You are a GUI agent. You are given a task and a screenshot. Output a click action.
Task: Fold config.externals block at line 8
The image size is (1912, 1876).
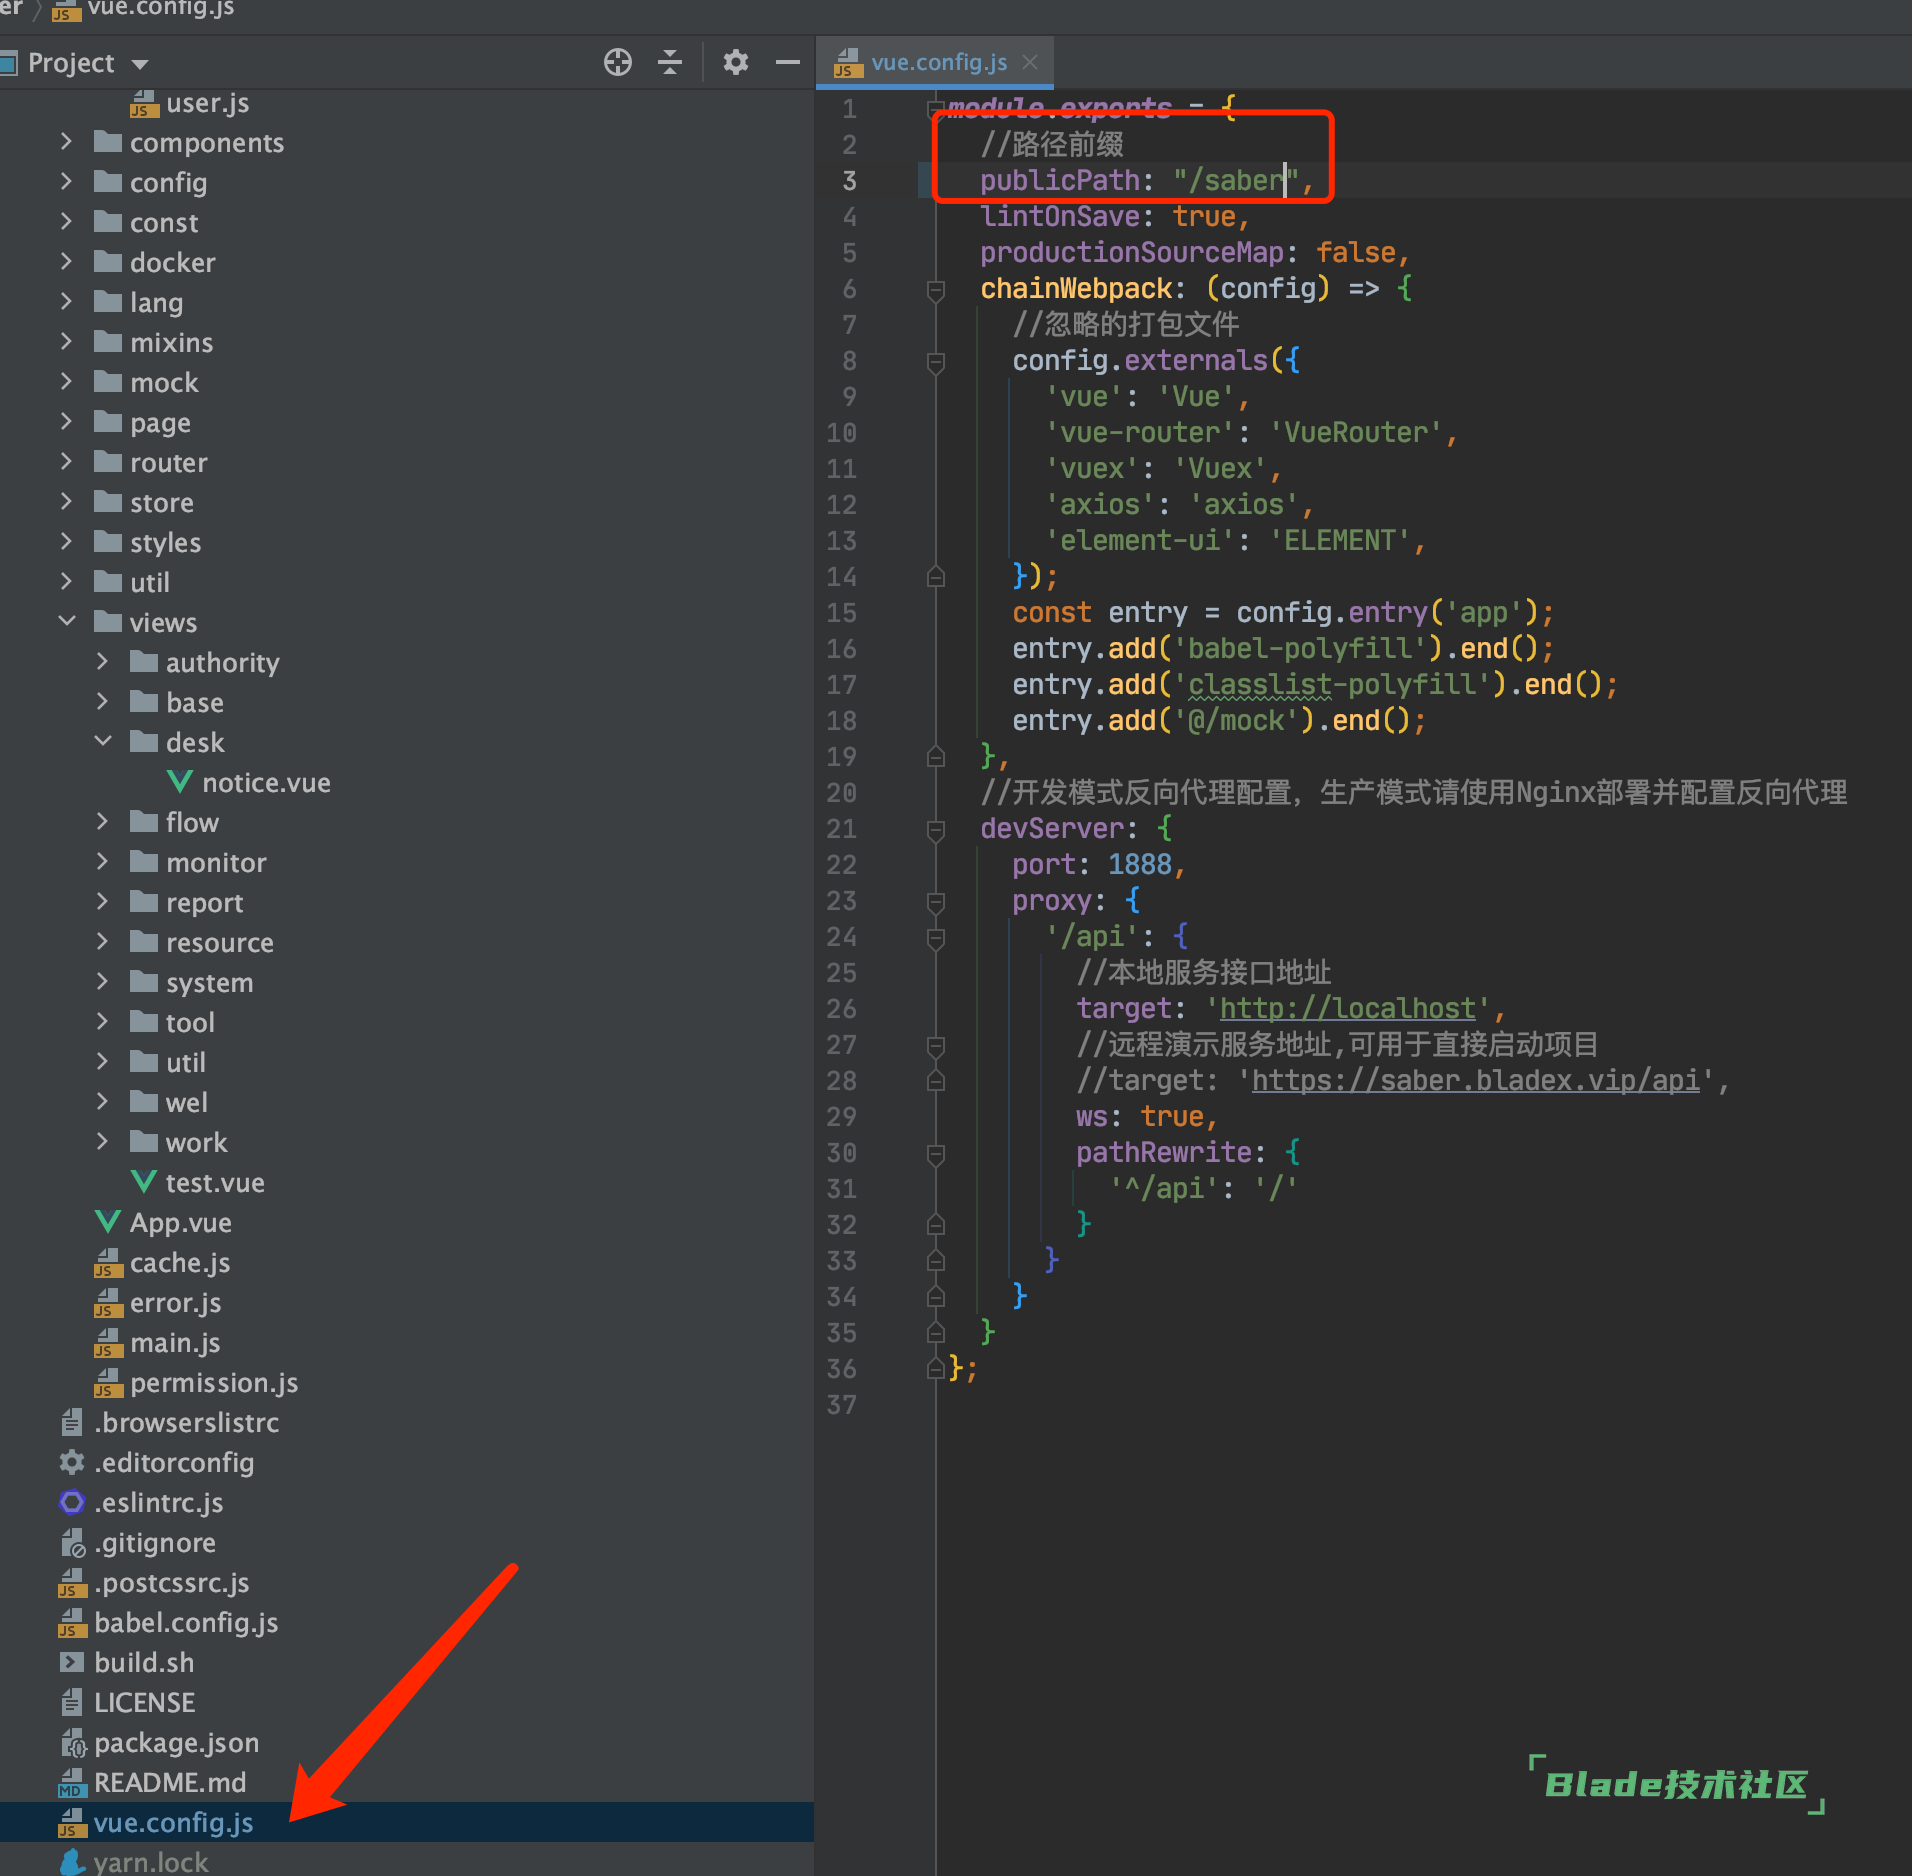pos(936,362)
